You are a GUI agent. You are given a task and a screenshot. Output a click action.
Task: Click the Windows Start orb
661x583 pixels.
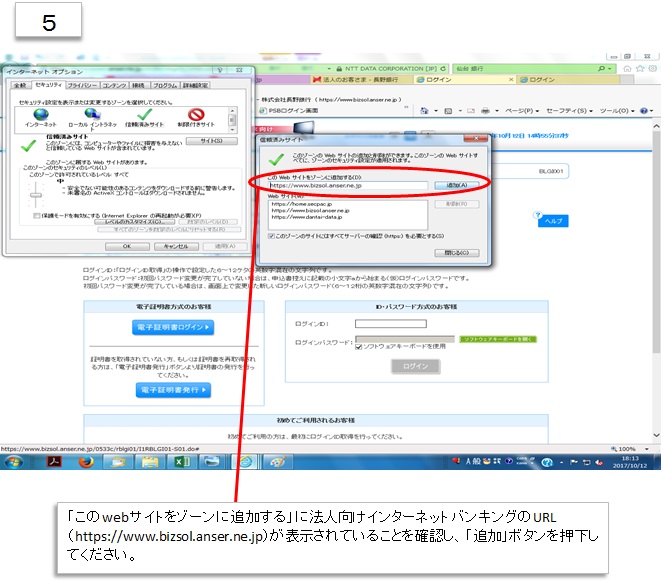coord(14,462)
